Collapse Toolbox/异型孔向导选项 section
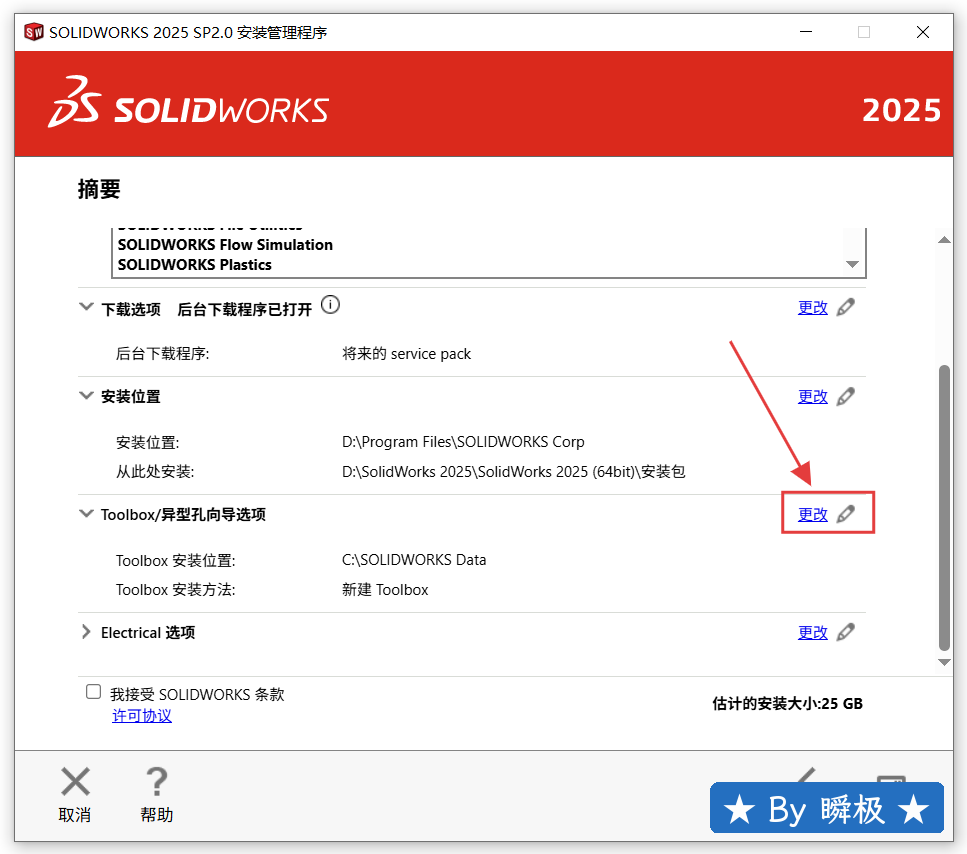 [86, 514]
